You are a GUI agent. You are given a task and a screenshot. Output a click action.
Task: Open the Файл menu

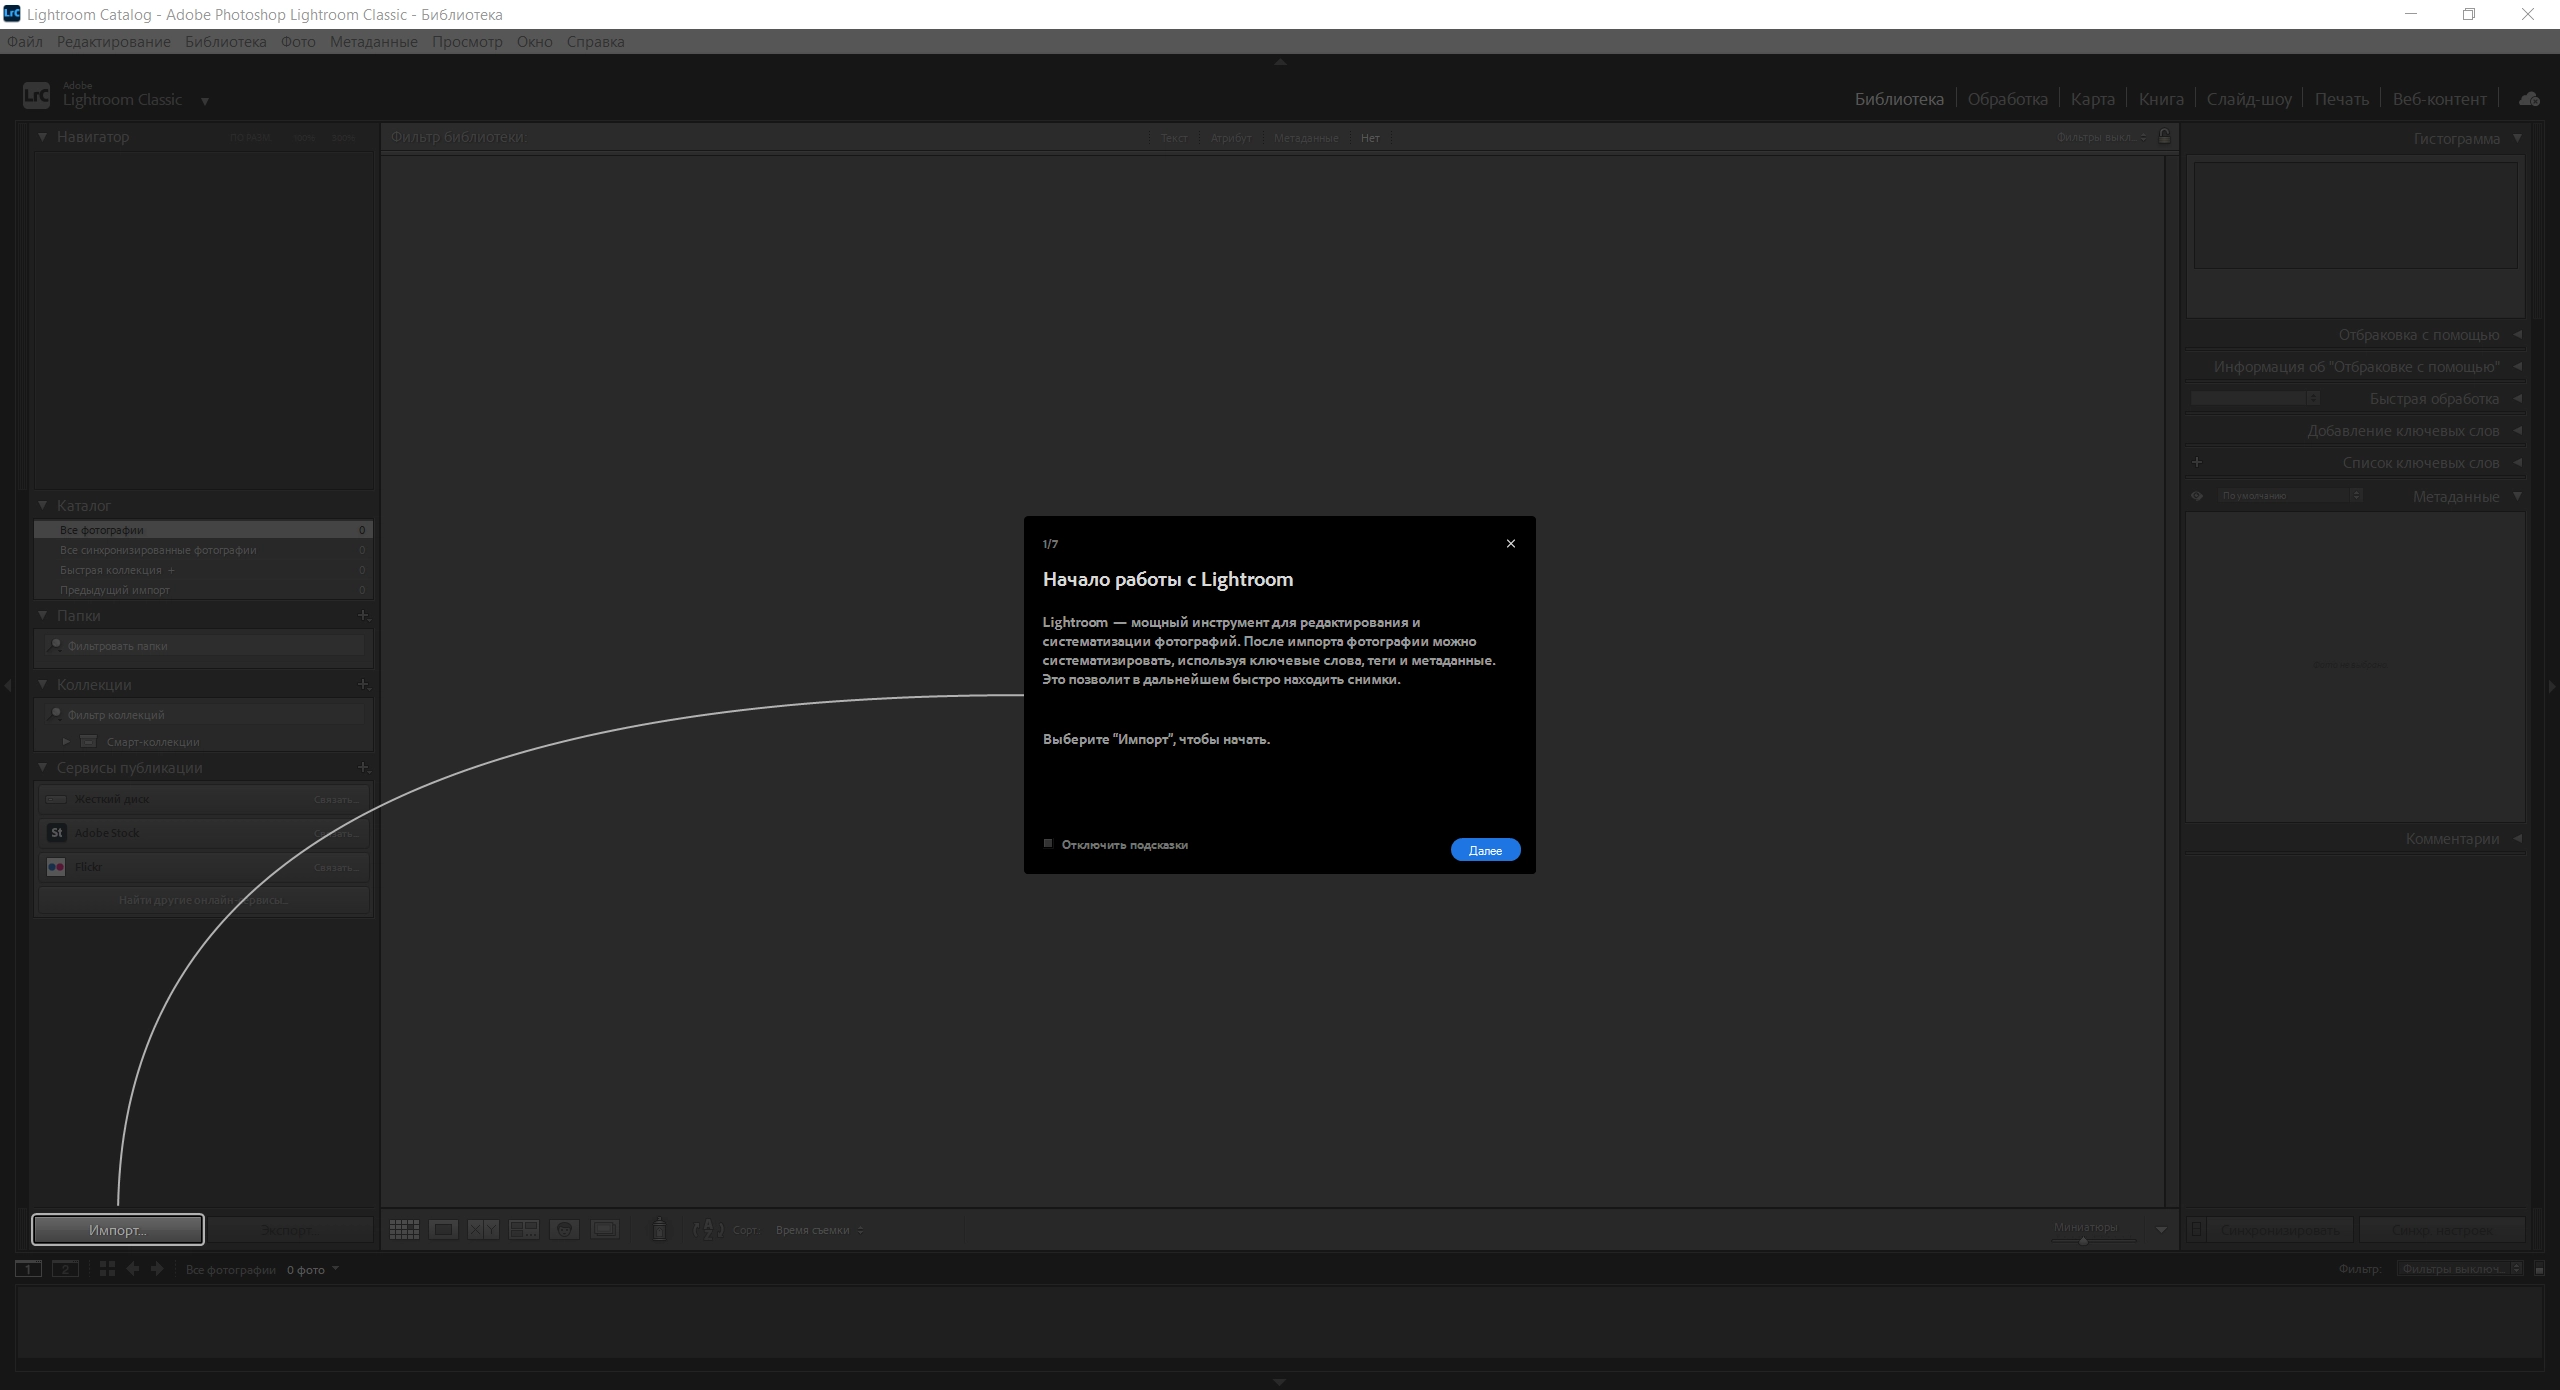(25, 41)
